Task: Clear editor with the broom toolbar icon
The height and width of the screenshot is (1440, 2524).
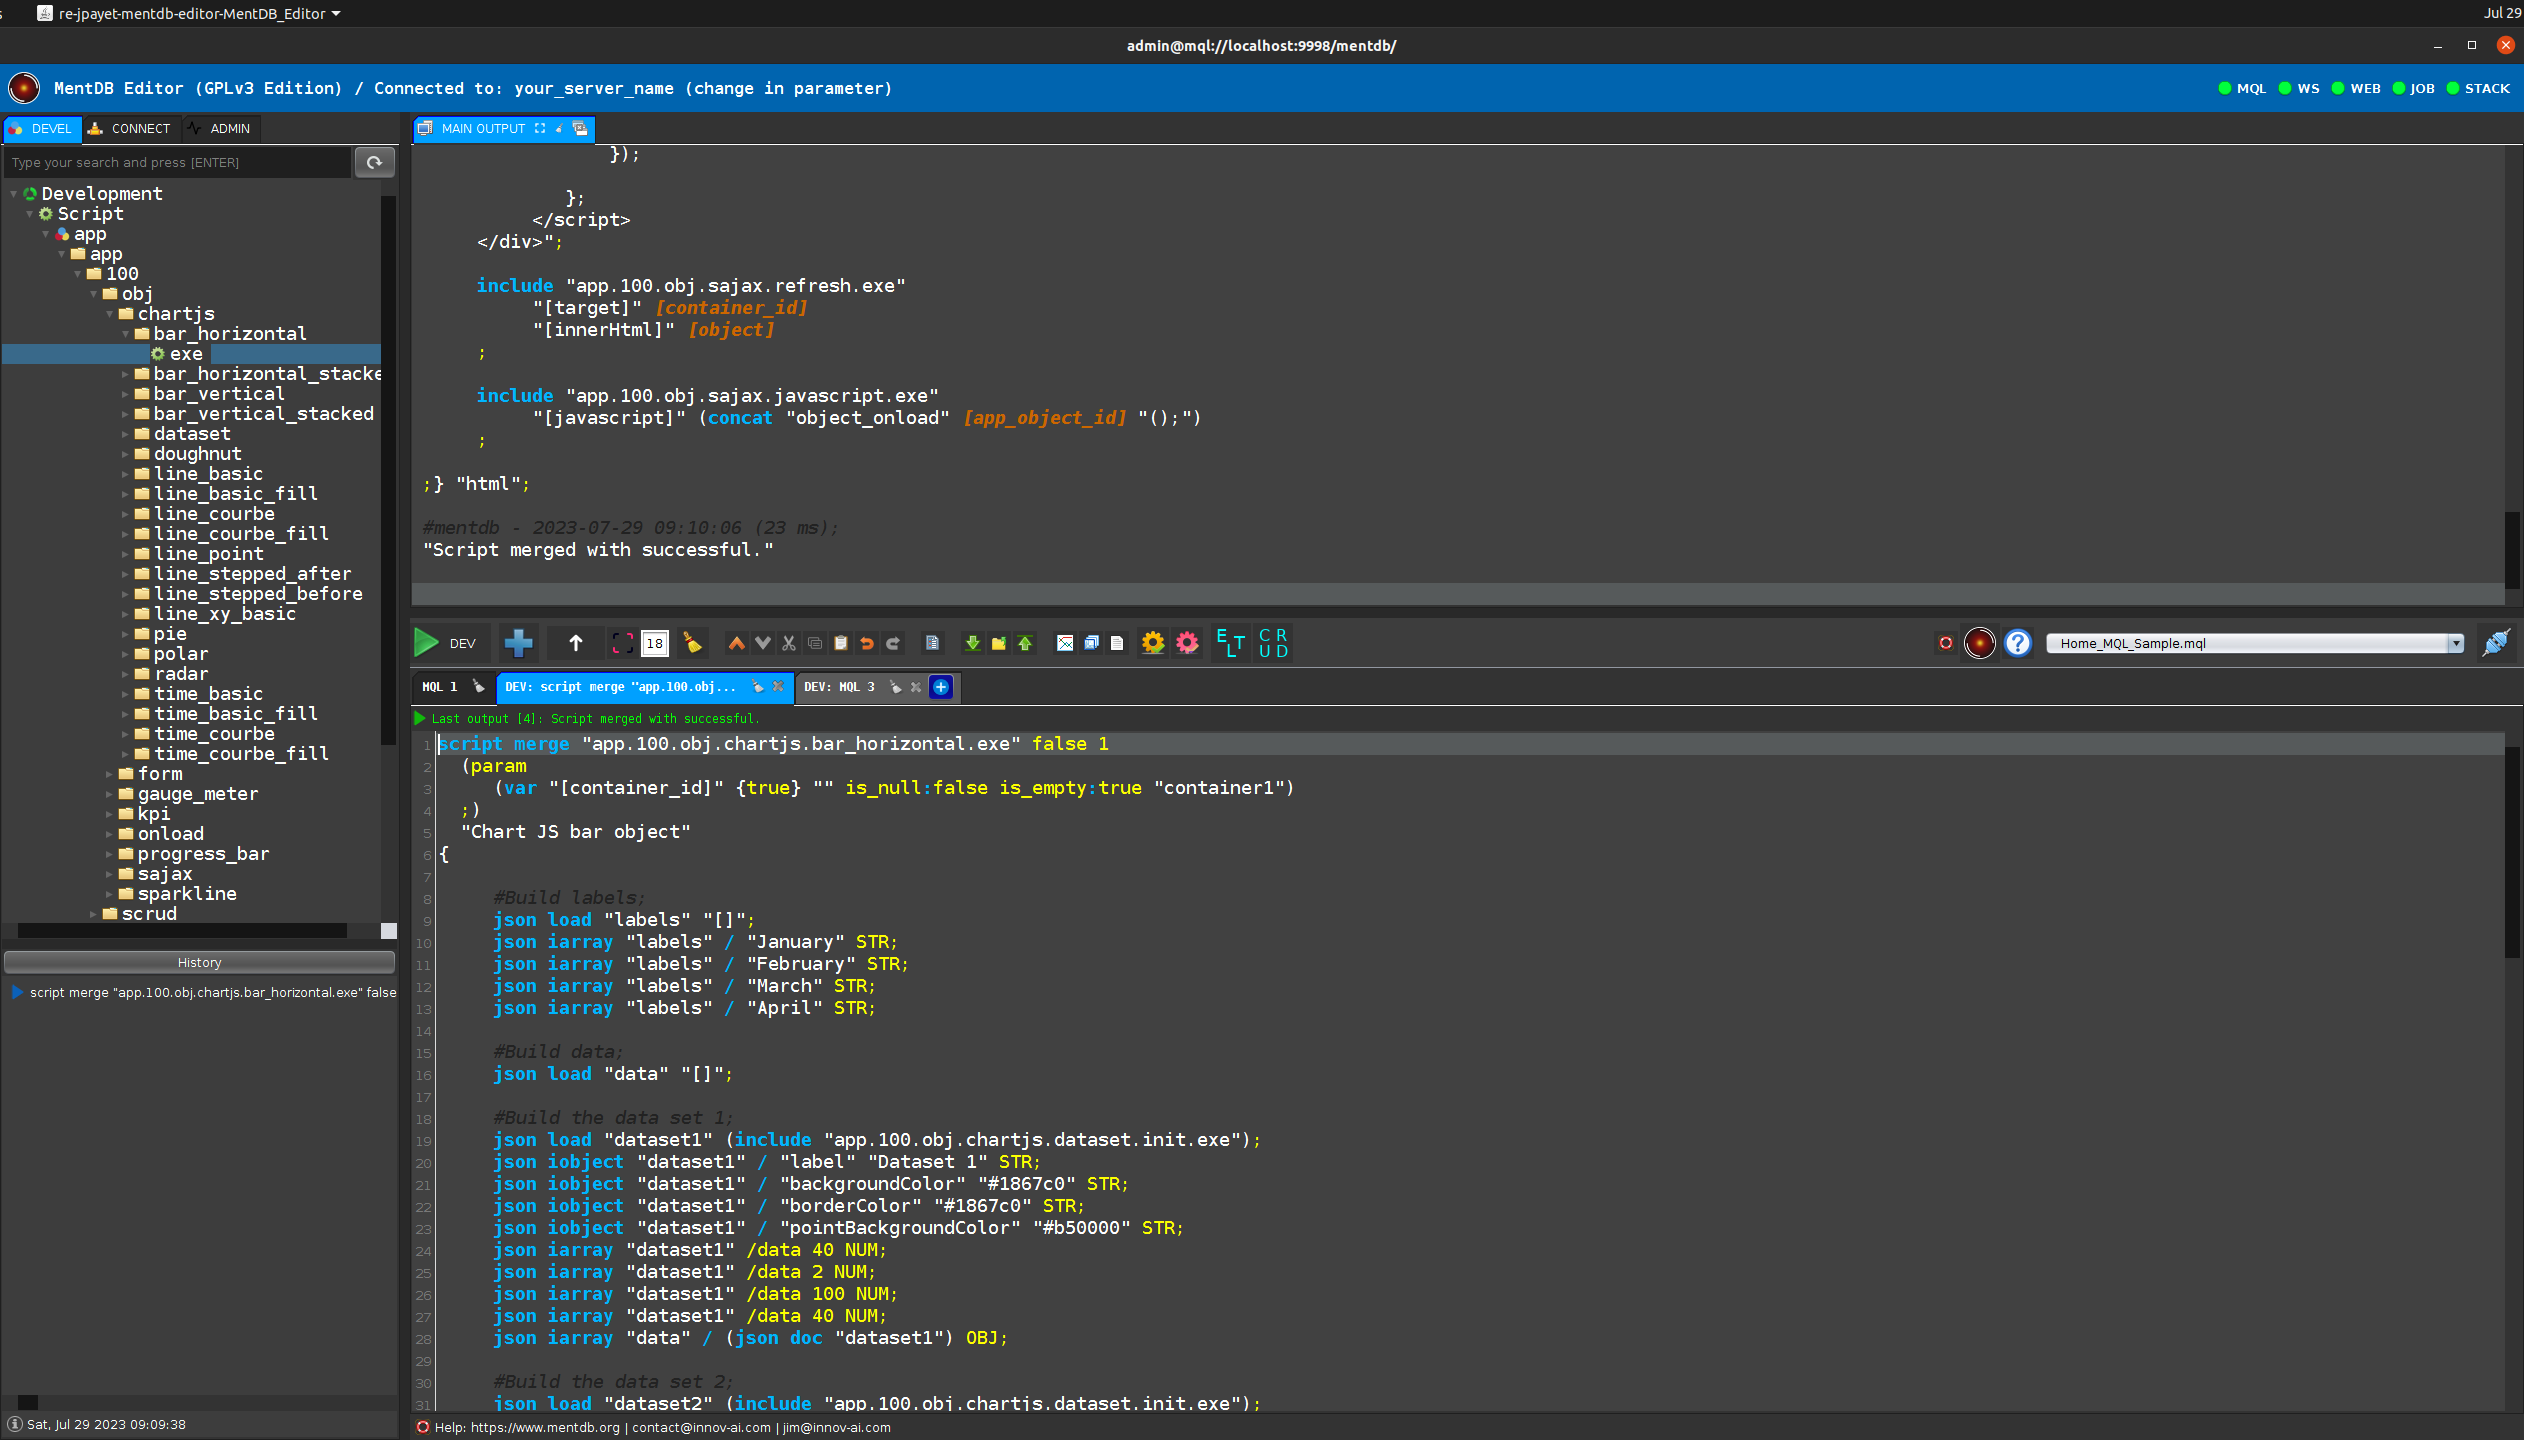Action: (692, 643)
